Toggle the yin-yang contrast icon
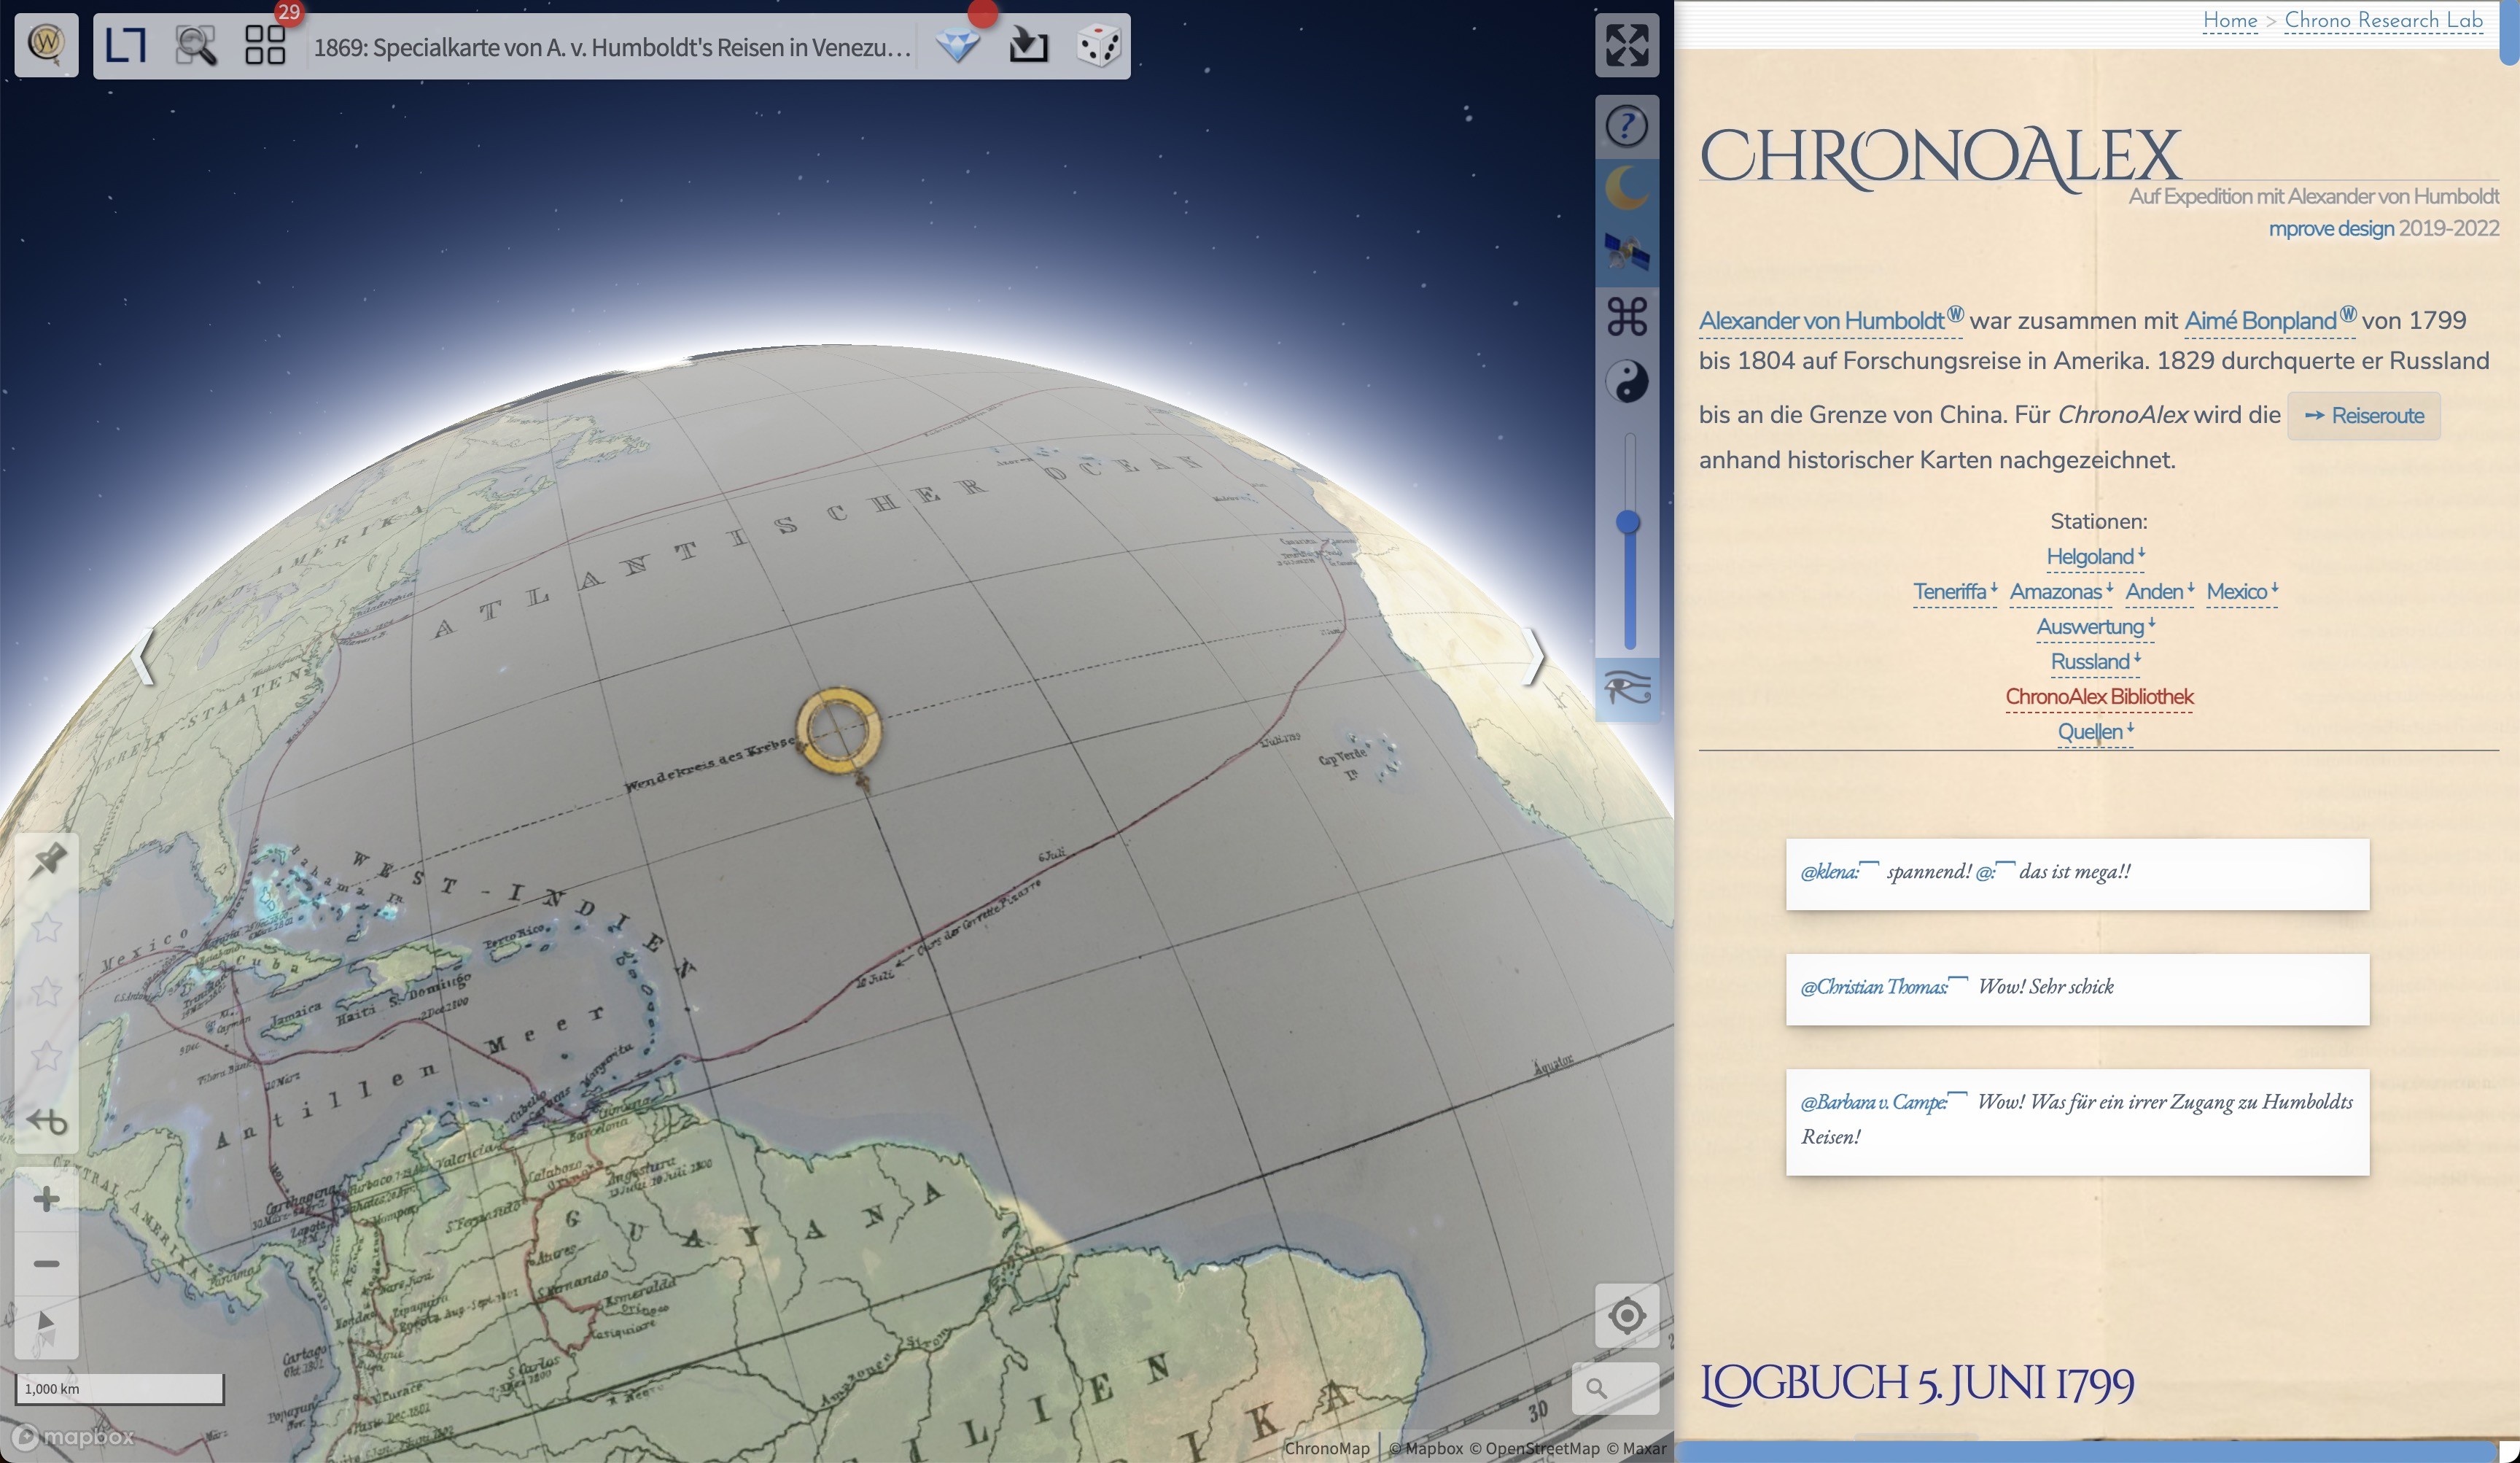The width and height of the screenshot is (2520, 1463). click(1626, 381)
